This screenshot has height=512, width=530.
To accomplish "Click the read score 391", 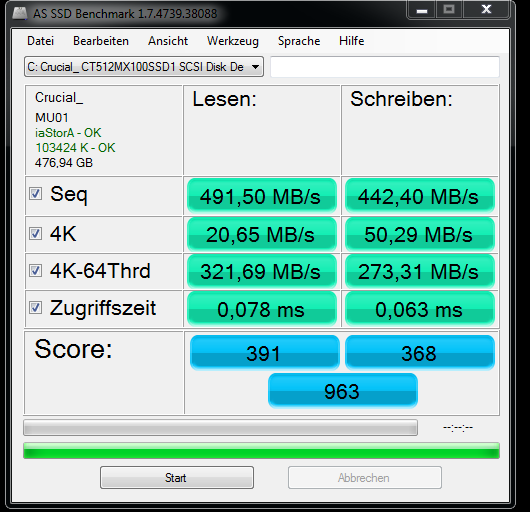I will coord(265,352).
